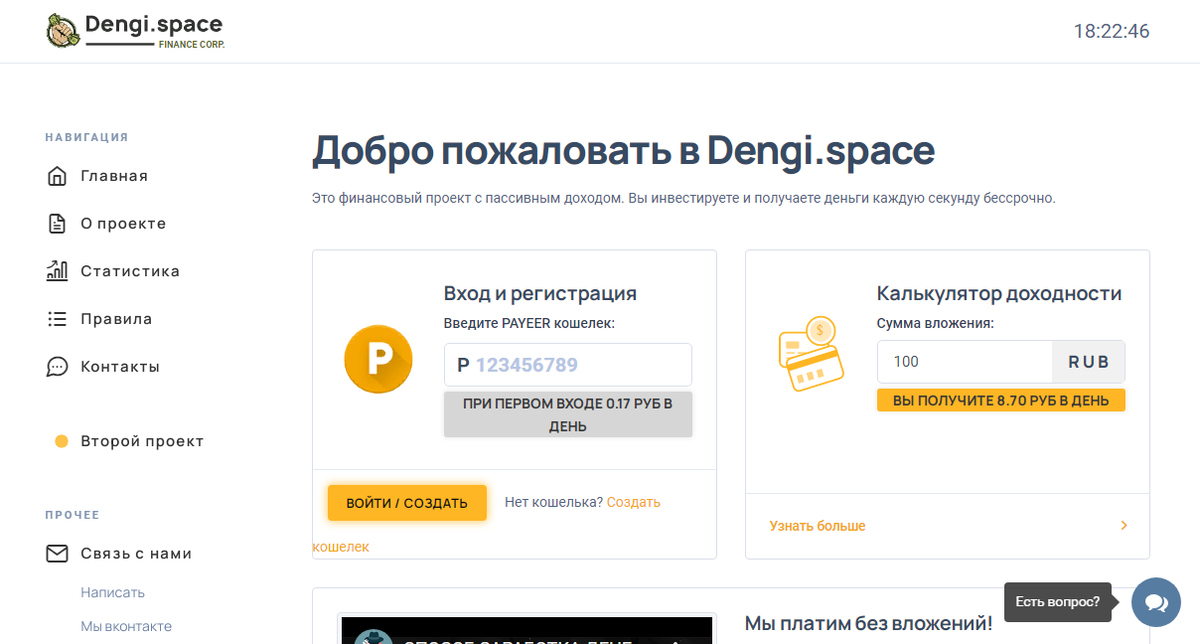Open the Главная menu item
This screenshot has height=644, width=1200.
click(114, 176)
